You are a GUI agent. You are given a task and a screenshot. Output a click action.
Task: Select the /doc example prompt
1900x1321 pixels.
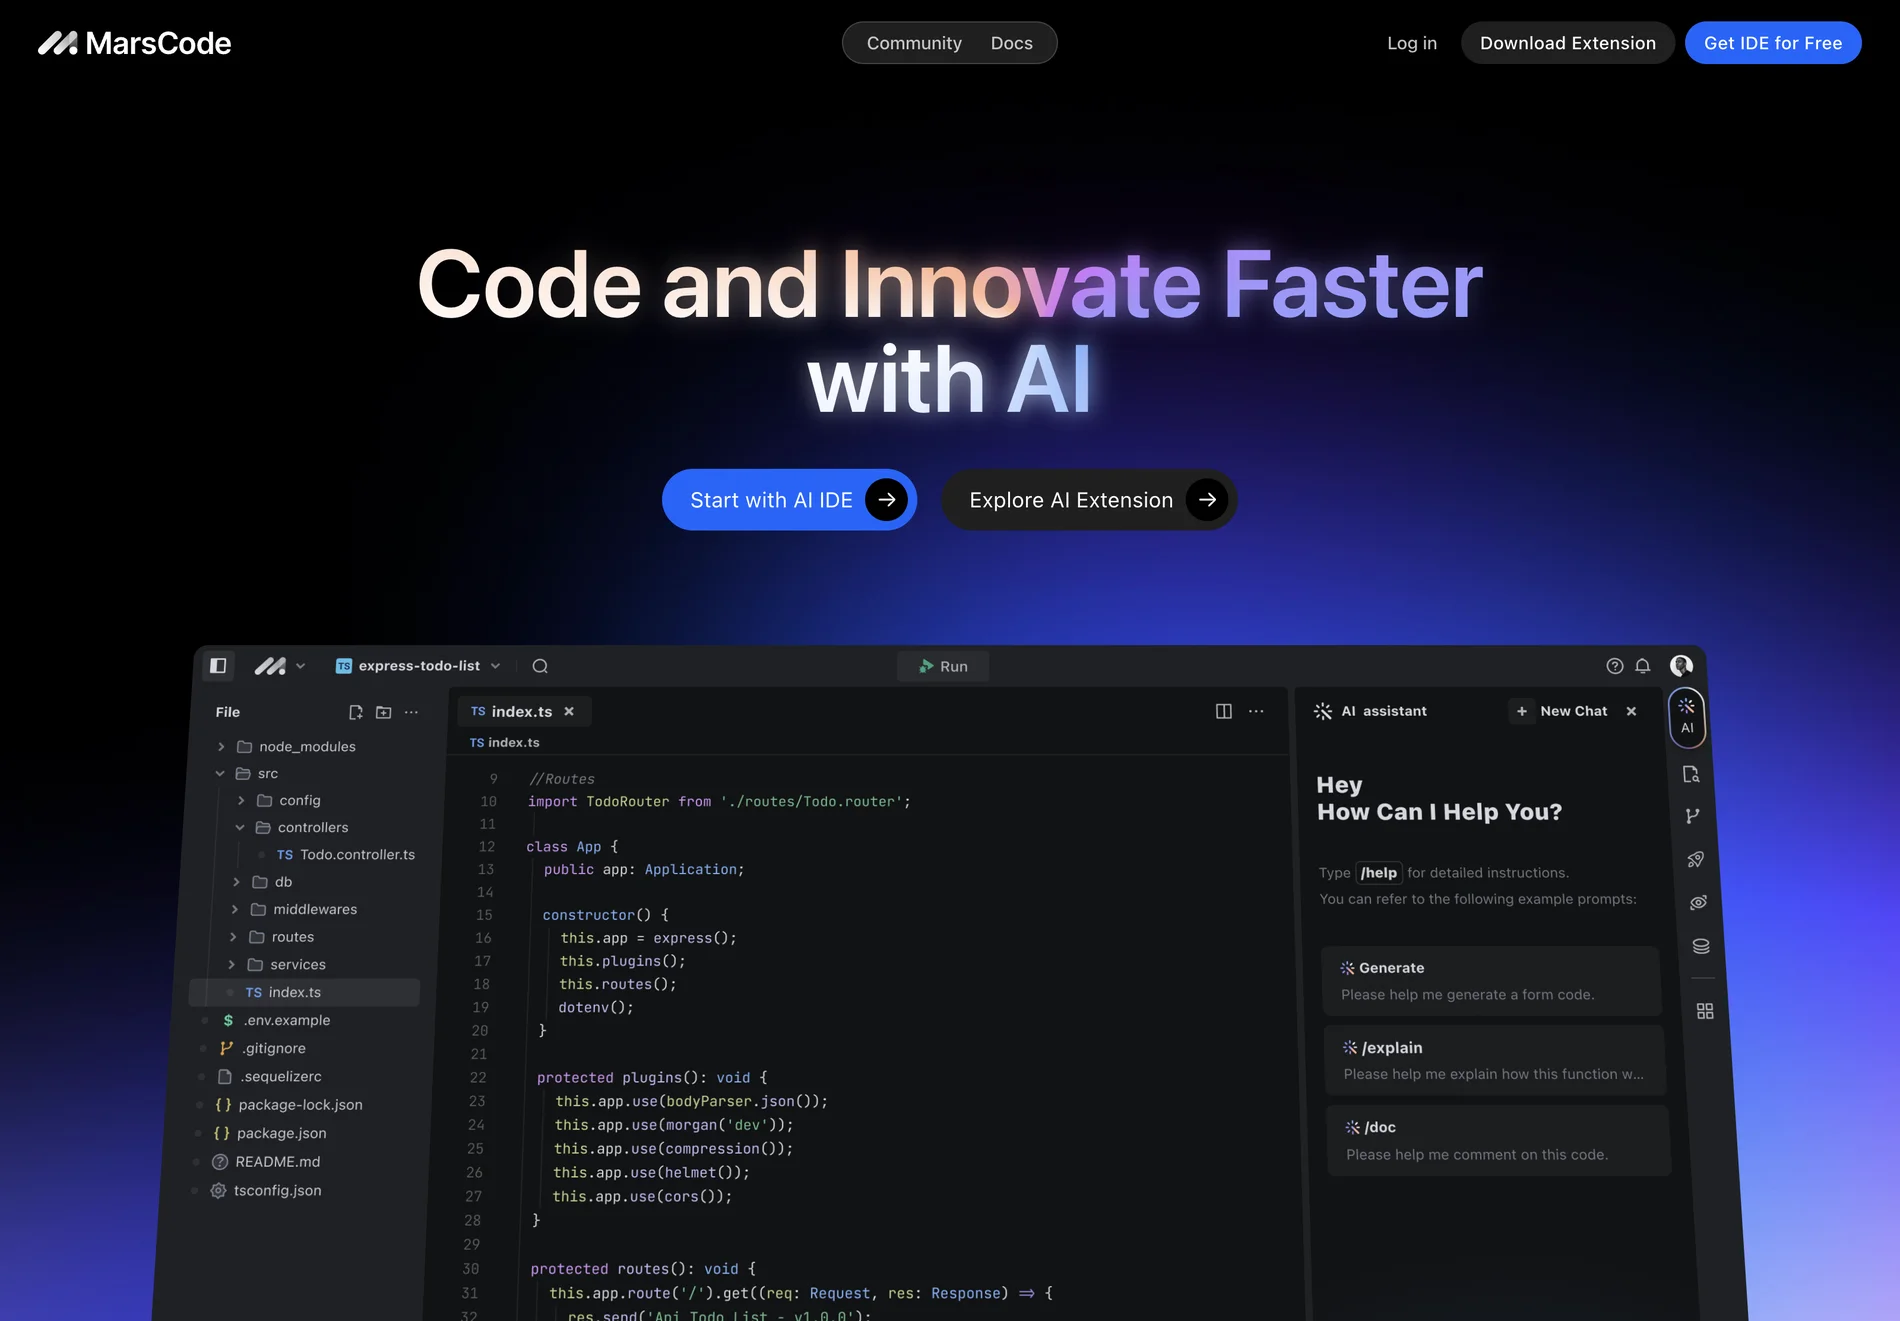(x=1497, y=1140)
